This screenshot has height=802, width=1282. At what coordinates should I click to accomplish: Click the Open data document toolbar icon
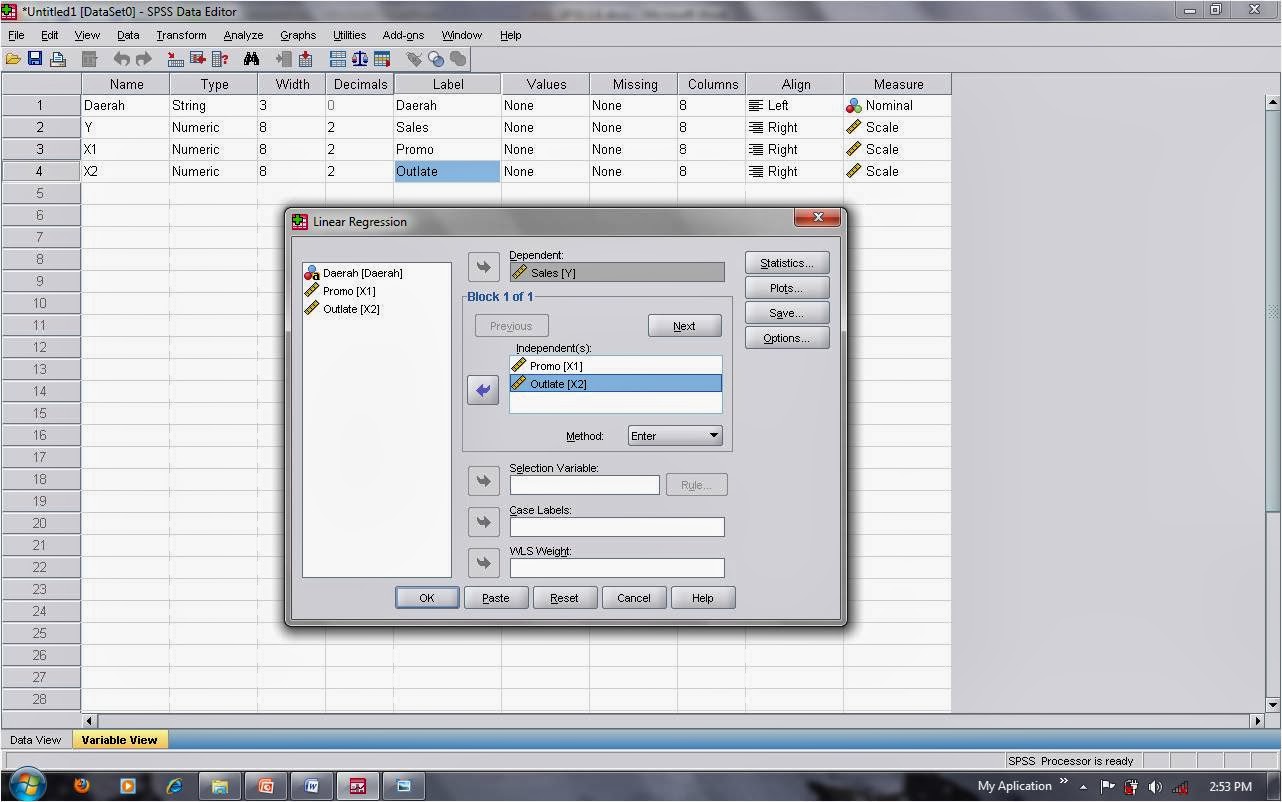click(14, 60)
